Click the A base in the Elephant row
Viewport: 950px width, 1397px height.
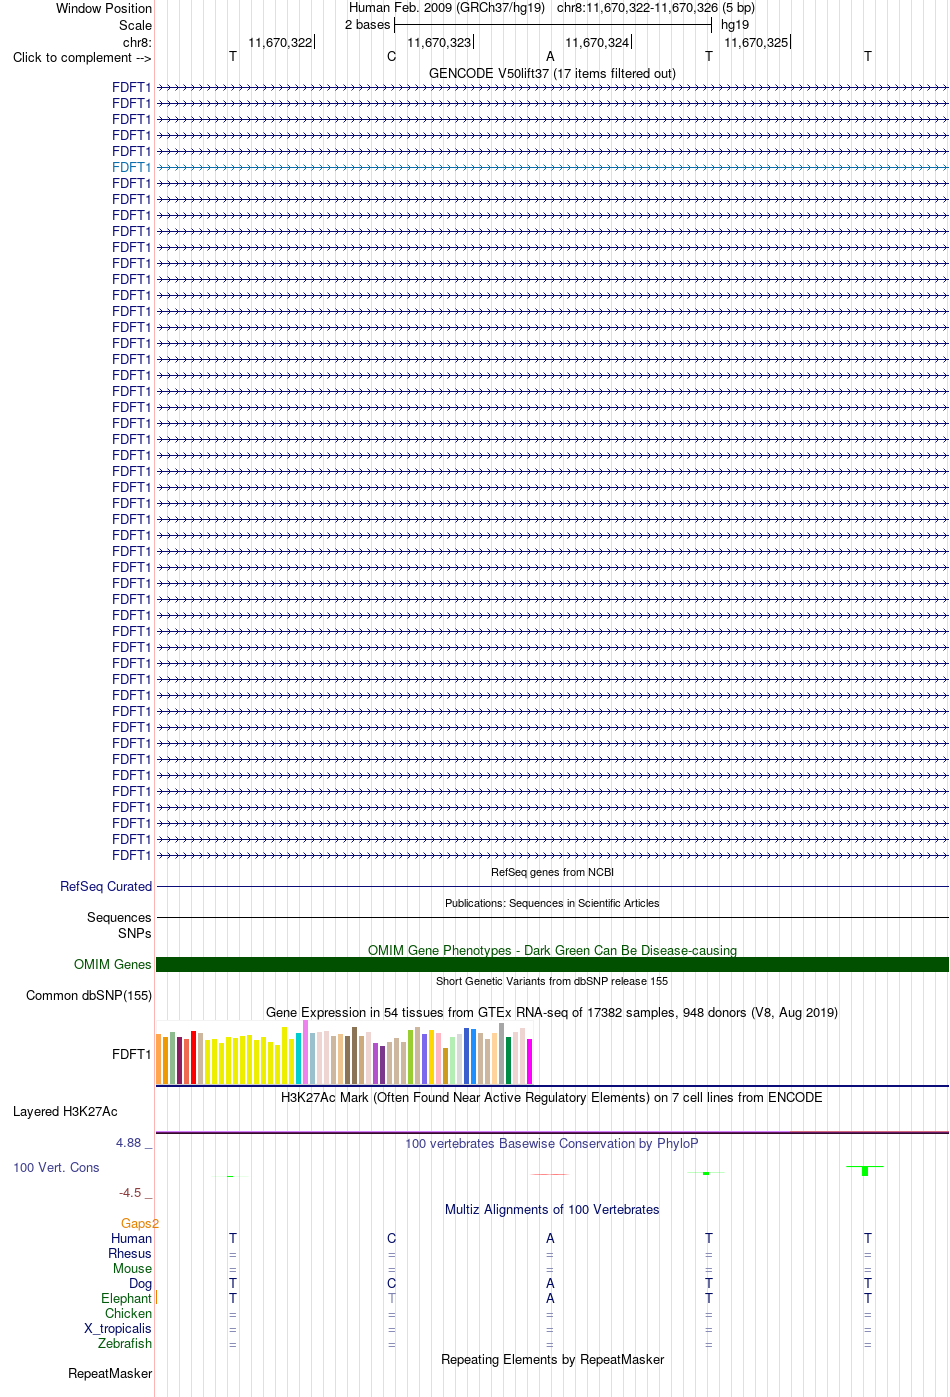click(550, 1298)
